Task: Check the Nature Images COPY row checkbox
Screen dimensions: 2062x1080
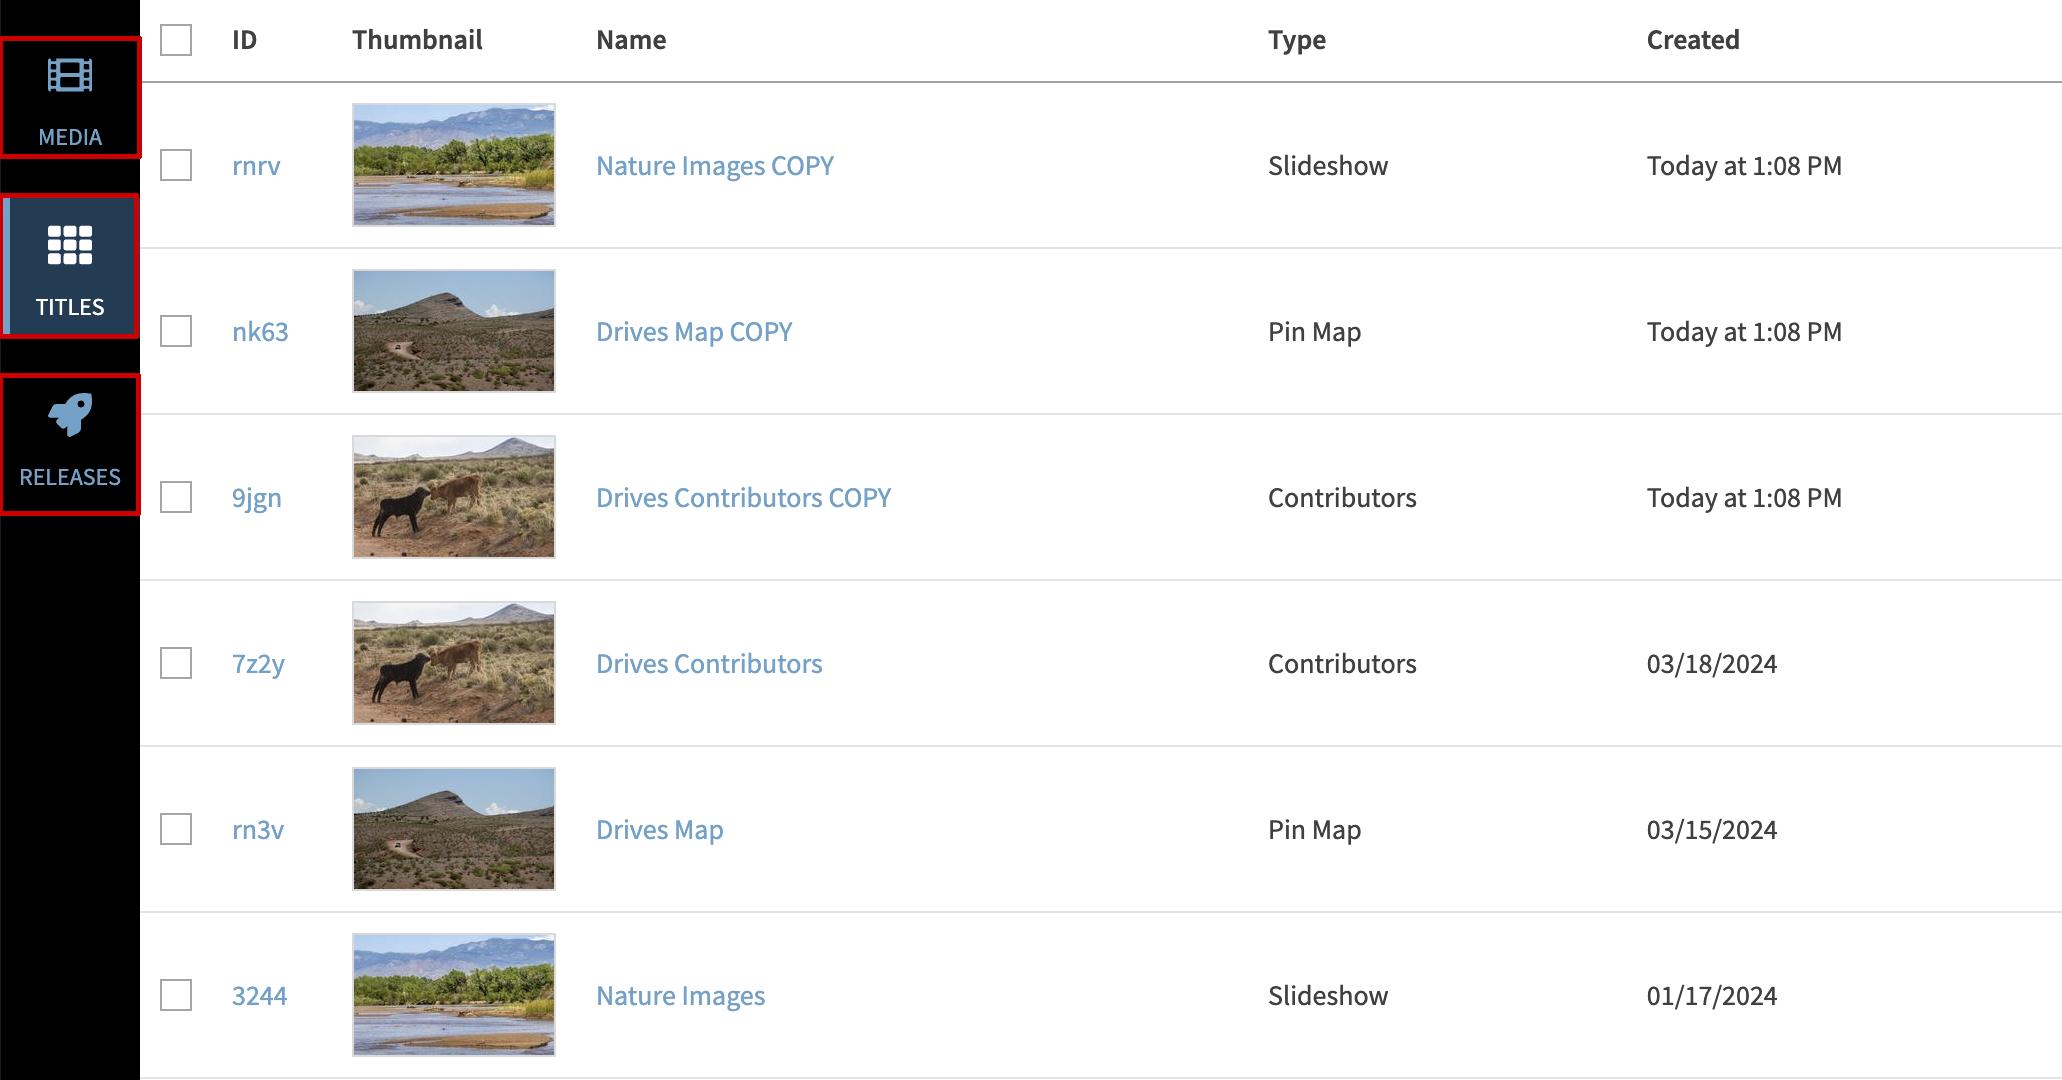Action: 175,165
